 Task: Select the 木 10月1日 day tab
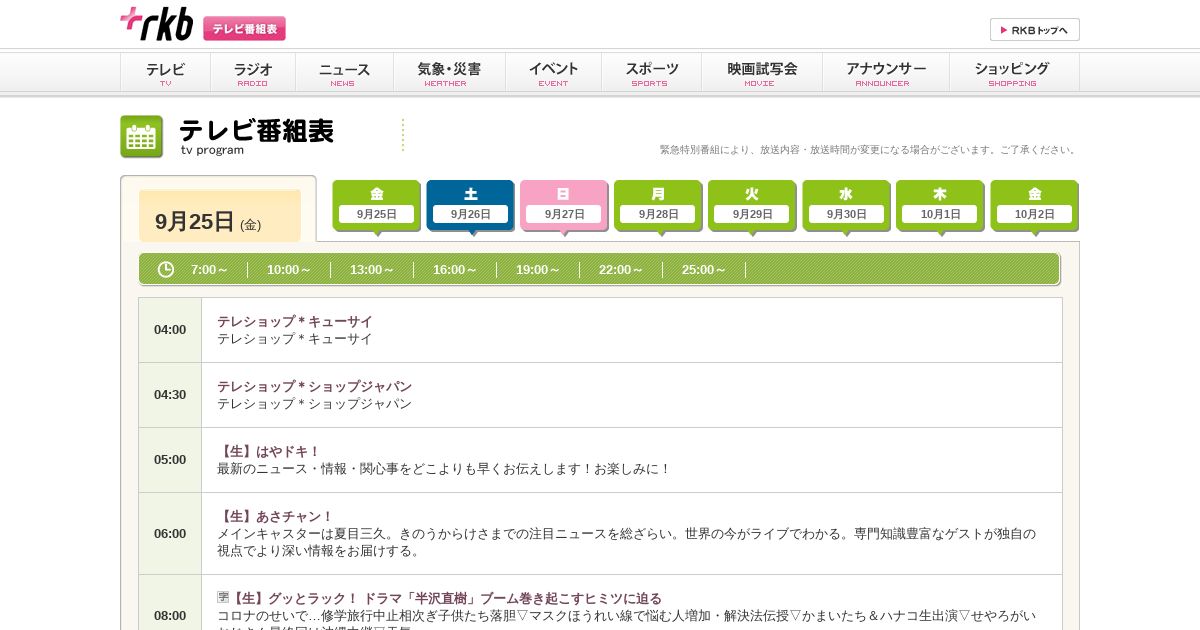(940, 206)
